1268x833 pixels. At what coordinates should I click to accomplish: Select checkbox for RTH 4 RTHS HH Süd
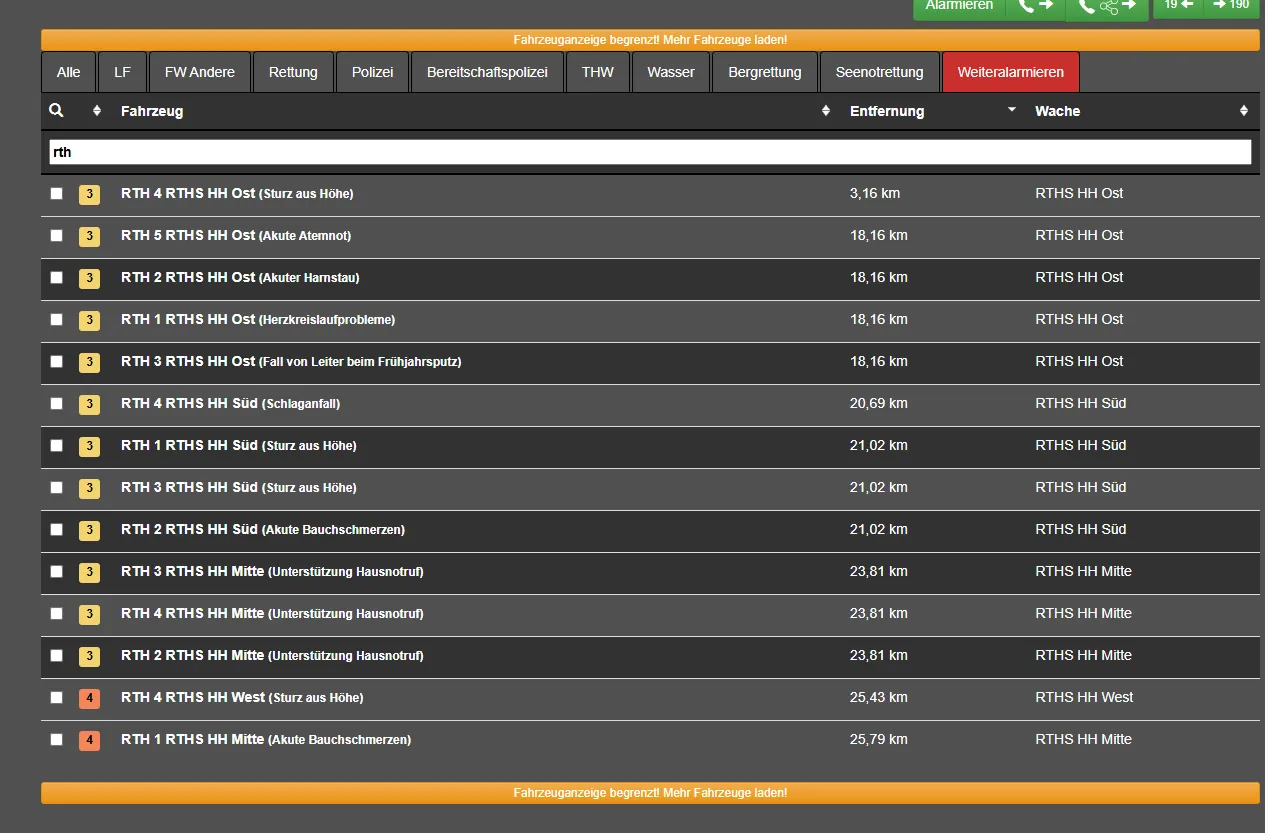57,404
